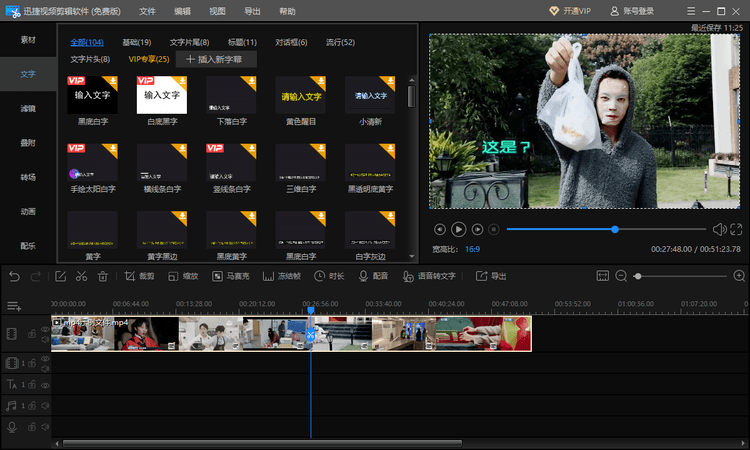
Task: Apply the 马赛克 mosaic tool
Action: (231, 276)
